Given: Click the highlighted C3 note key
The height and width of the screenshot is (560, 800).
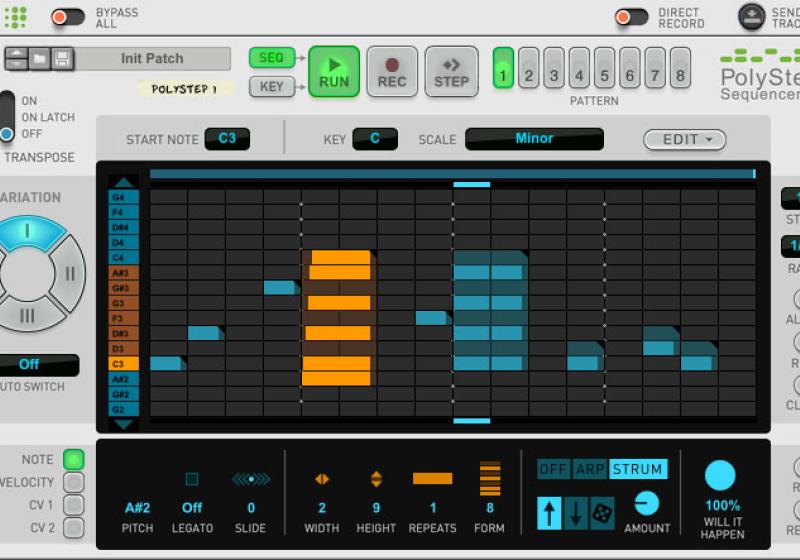Looking at the screenshot, I should point(123,364).
